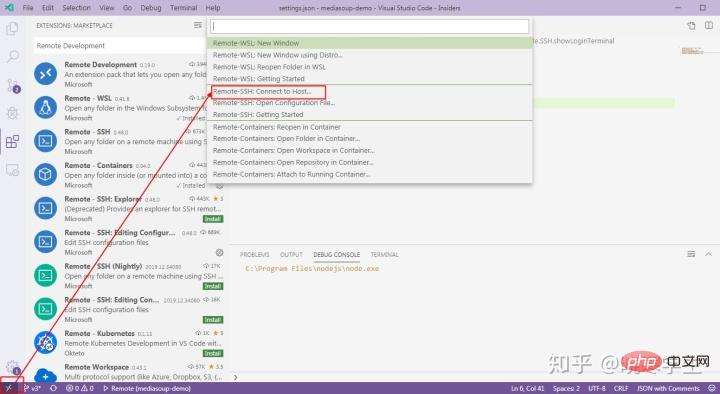Screen dimensions: 720x394
Task: Open the Debug view in activity bar
Action: tap(12, 113)
